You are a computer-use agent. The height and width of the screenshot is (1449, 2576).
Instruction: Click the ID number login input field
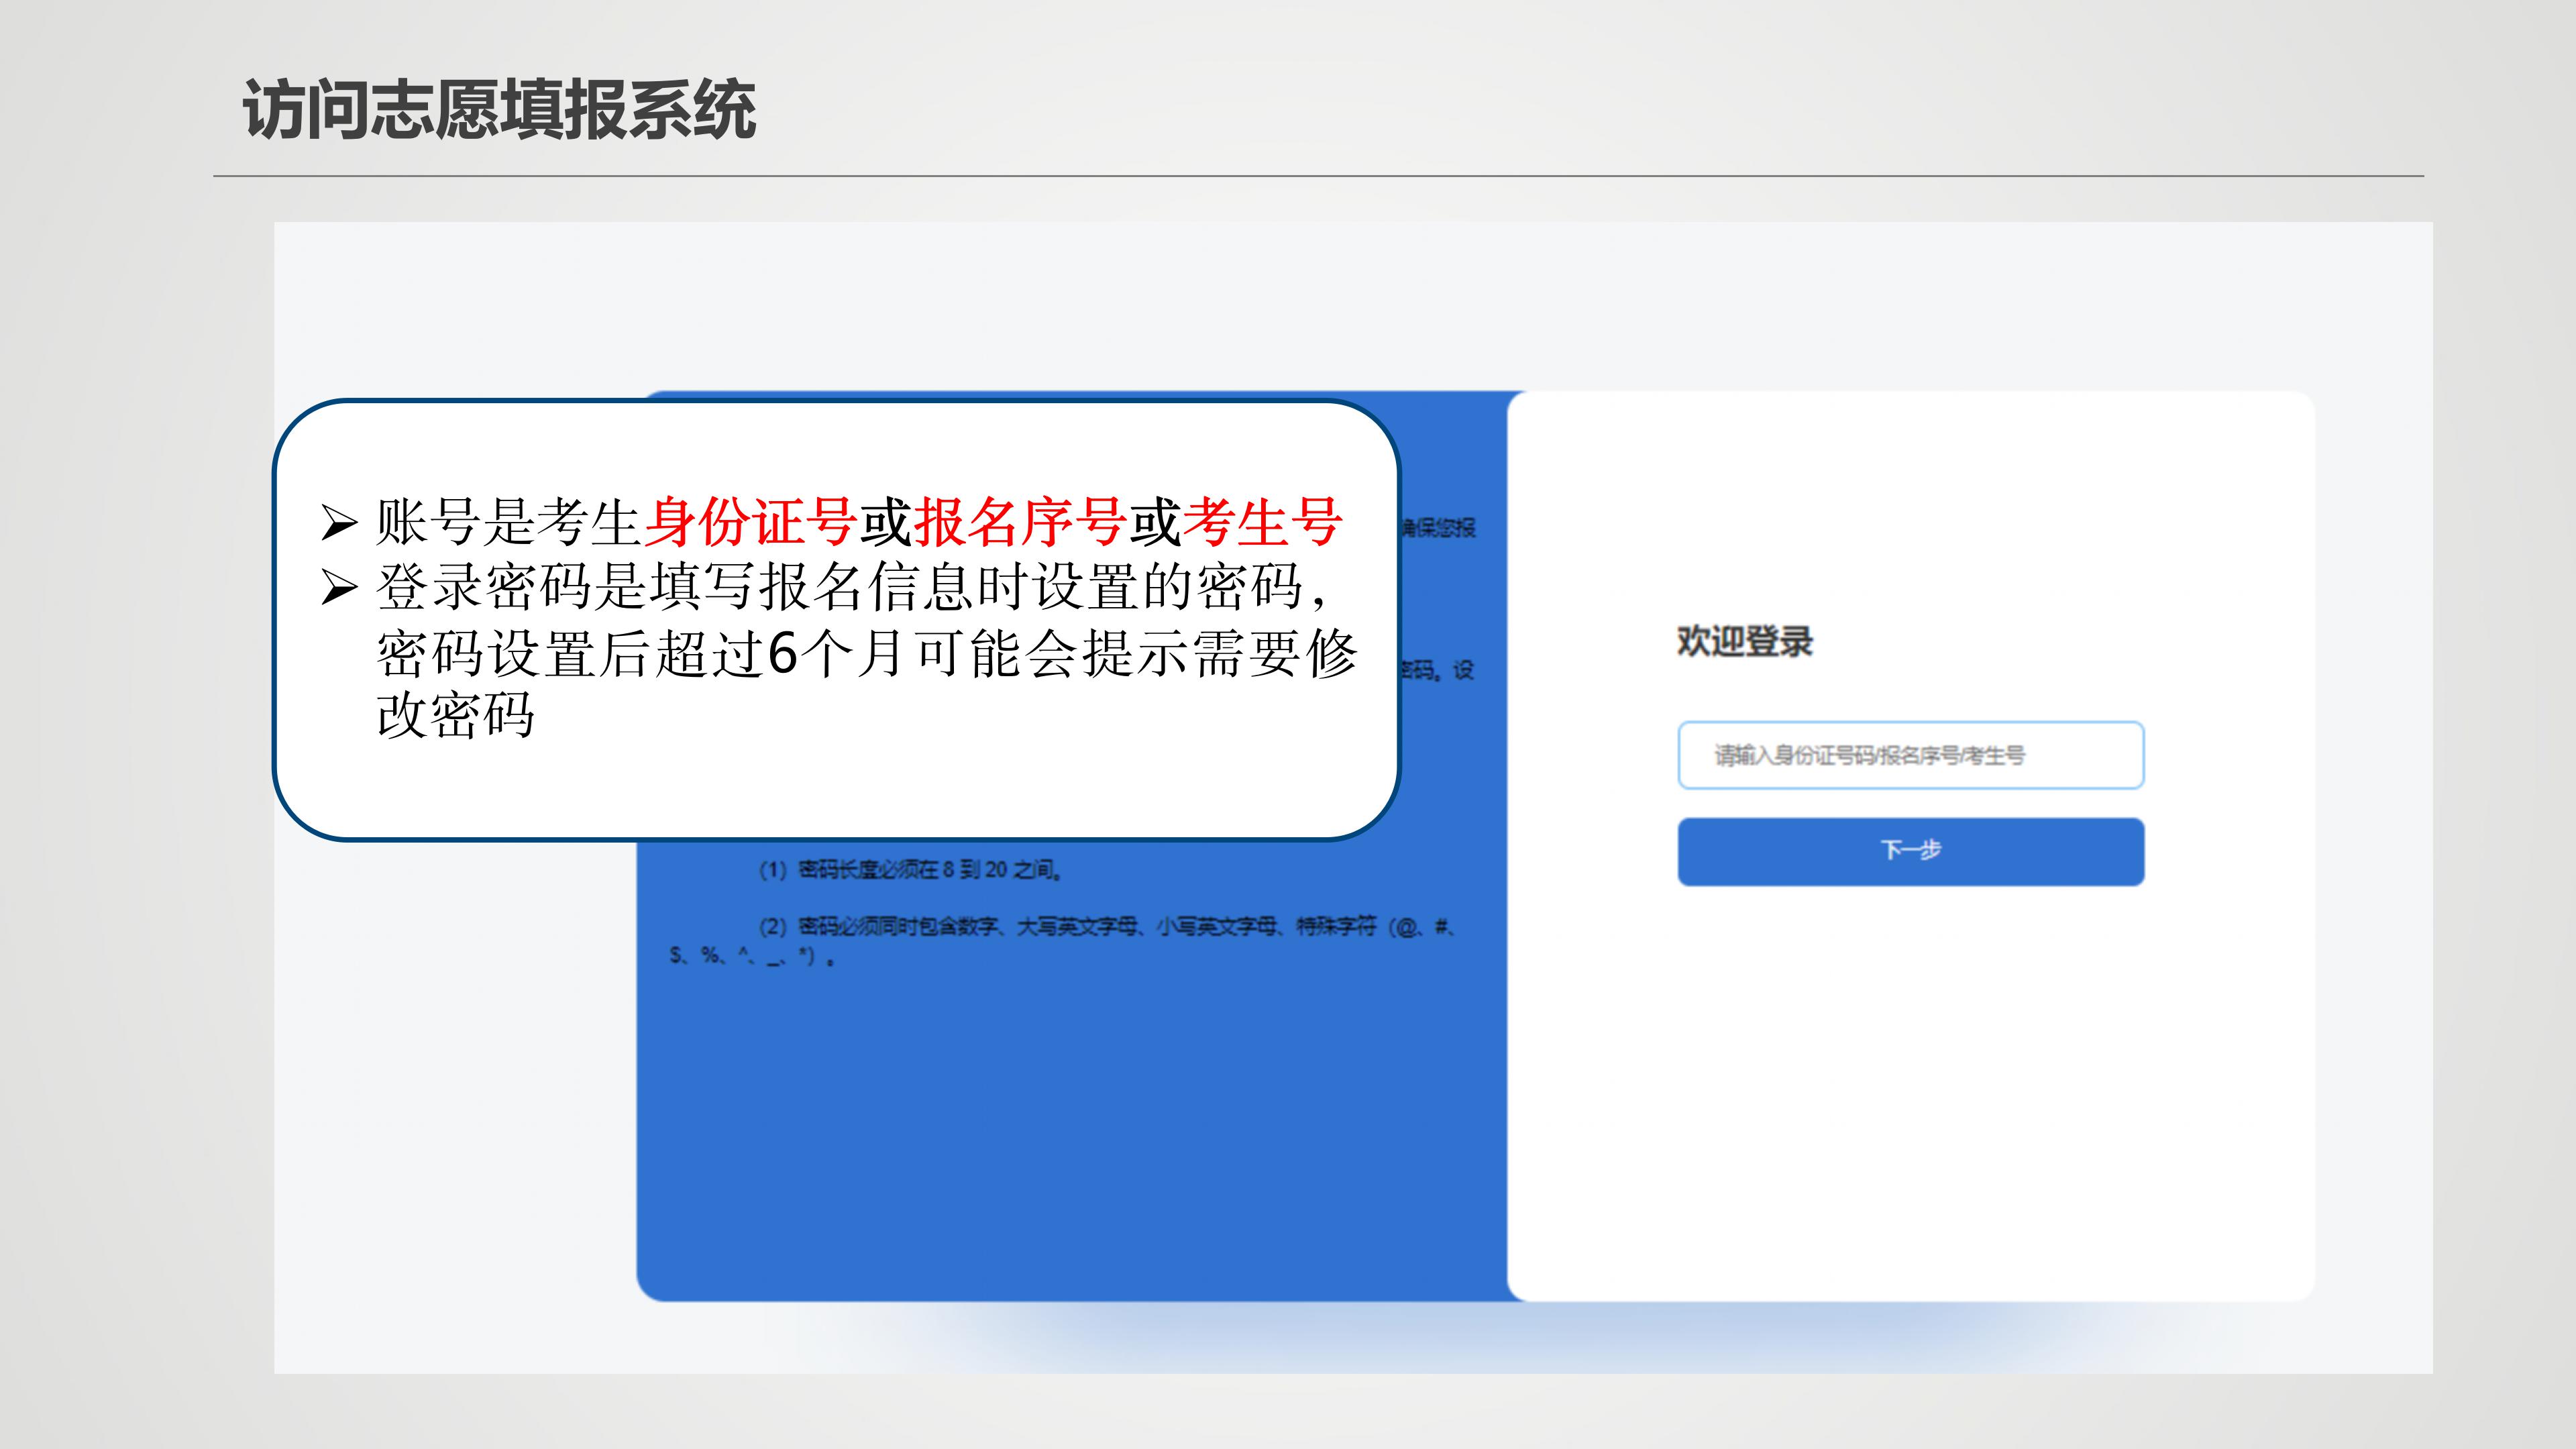(1910, 755)
